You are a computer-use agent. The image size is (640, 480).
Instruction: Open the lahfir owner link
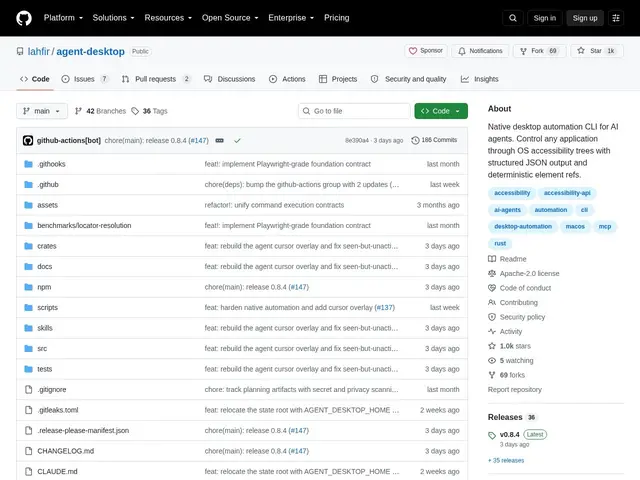point(38,51)
